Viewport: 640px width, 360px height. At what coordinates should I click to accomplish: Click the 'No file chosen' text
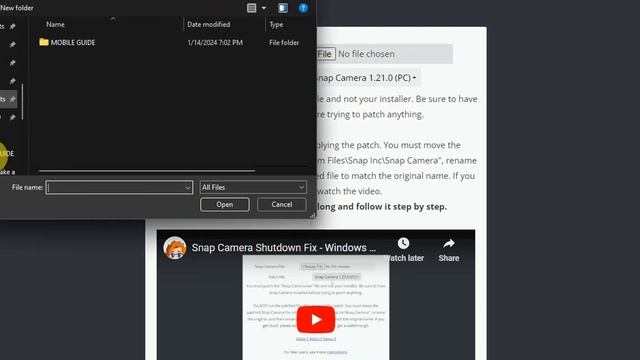[367, 54]
